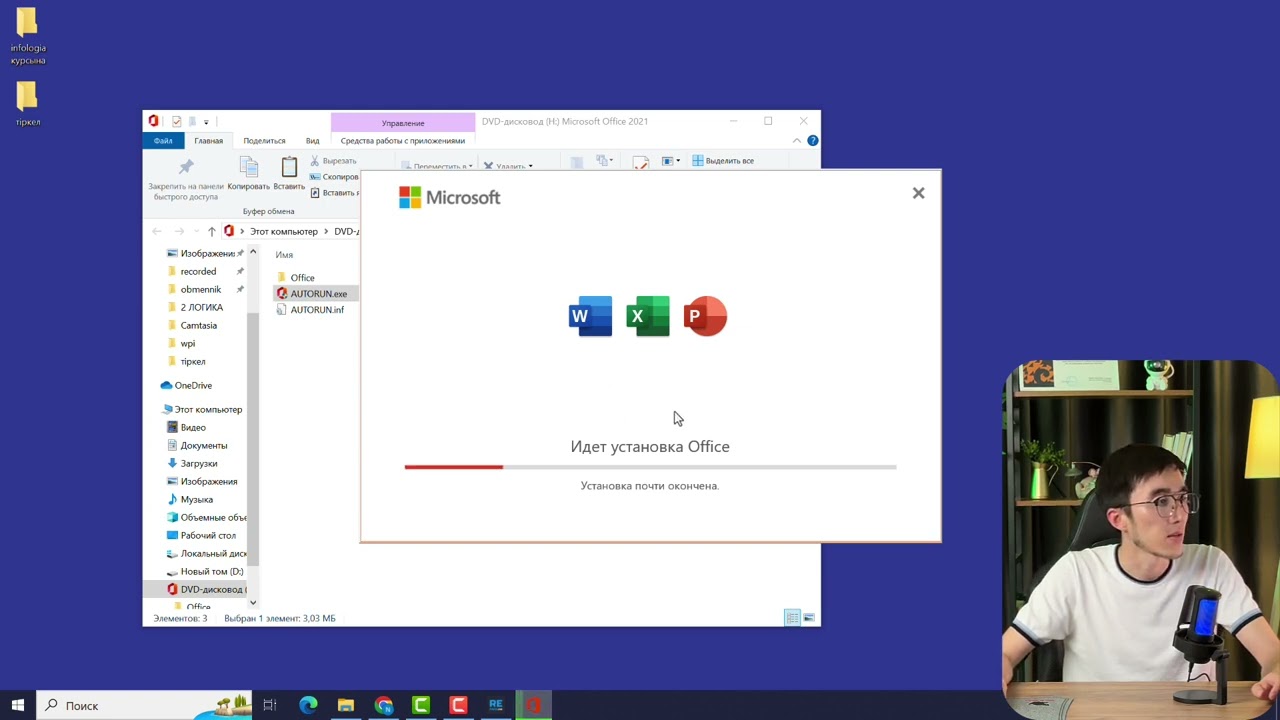Close the Office installer dialog

point(918,193)
